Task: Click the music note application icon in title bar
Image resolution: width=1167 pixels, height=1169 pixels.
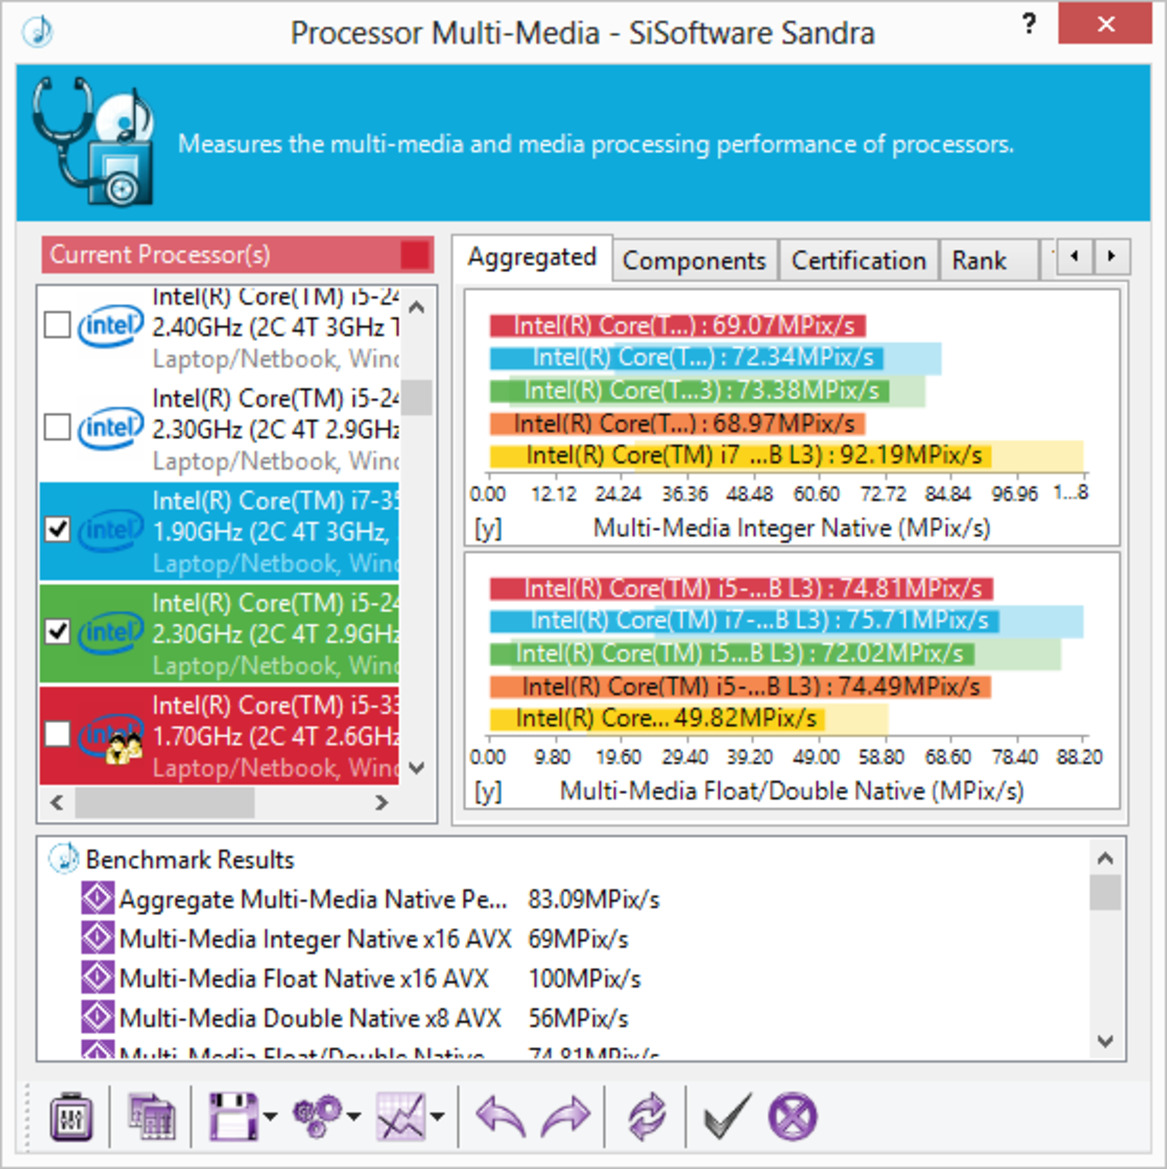Action: (38, 31)
